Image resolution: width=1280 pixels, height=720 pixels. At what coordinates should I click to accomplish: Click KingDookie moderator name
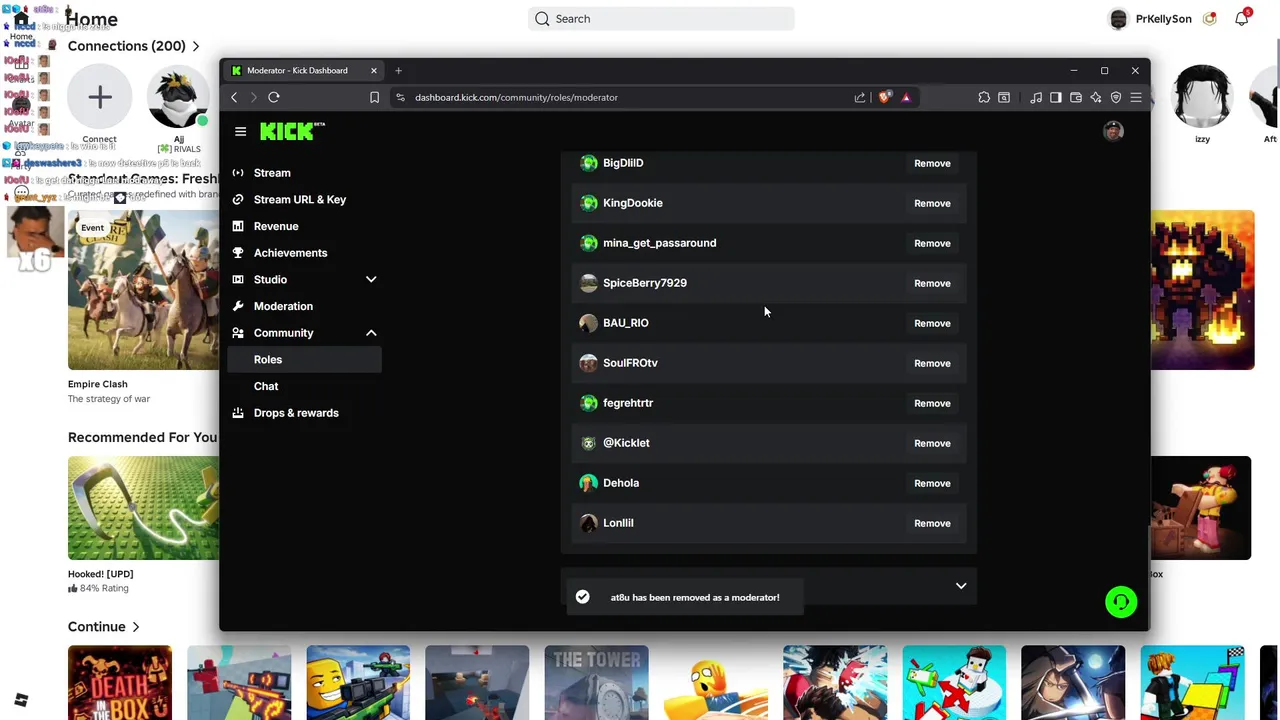click(x=633, y=203)
